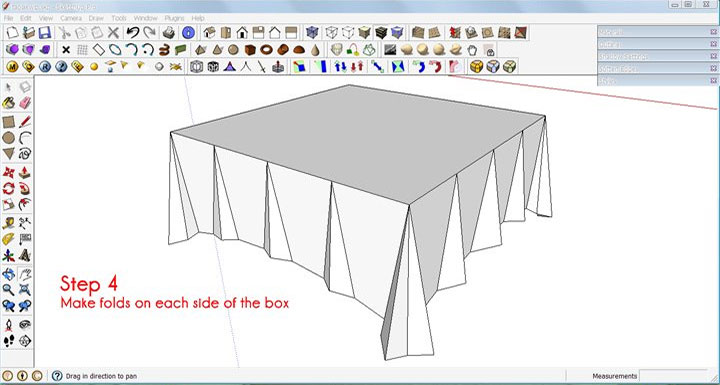Click the black X icon in second toolbar row

[66, 50]
